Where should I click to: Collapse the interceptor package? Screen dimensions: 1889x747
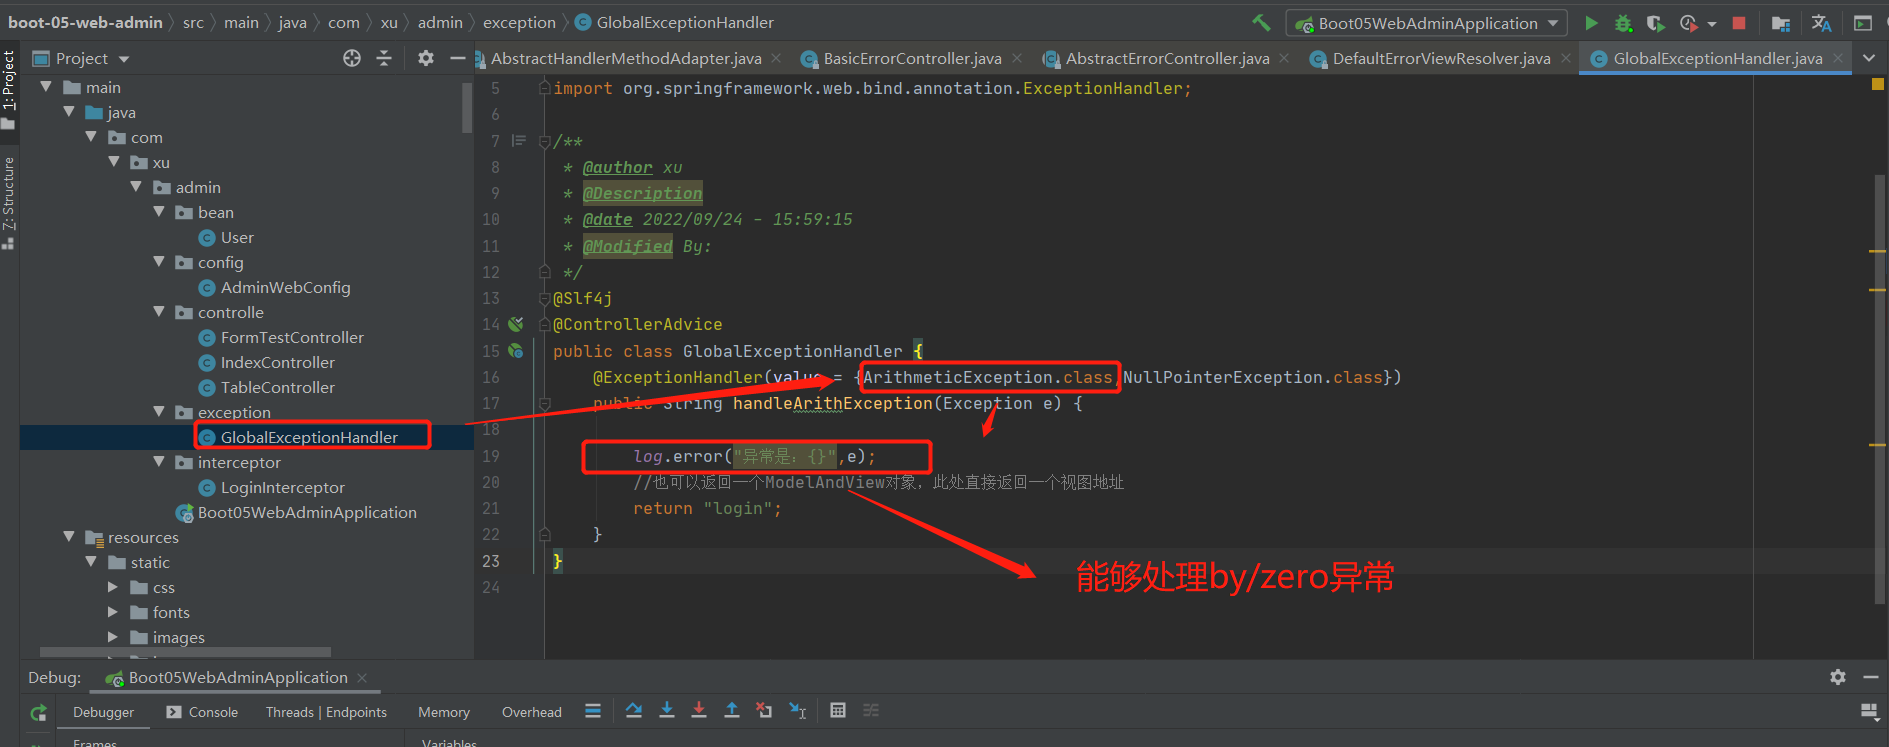click(x=159, y=462)
